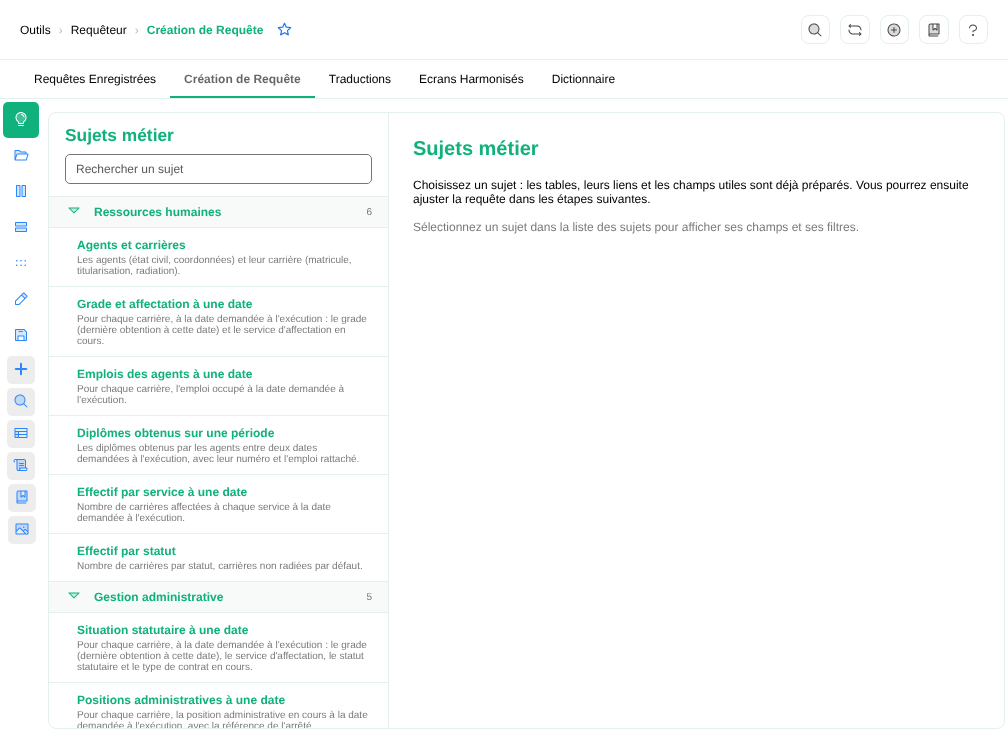The image size is (1008, 740).
Task: Go to the Ecrans Harmonisés tab
Action: tap(471, 79)
